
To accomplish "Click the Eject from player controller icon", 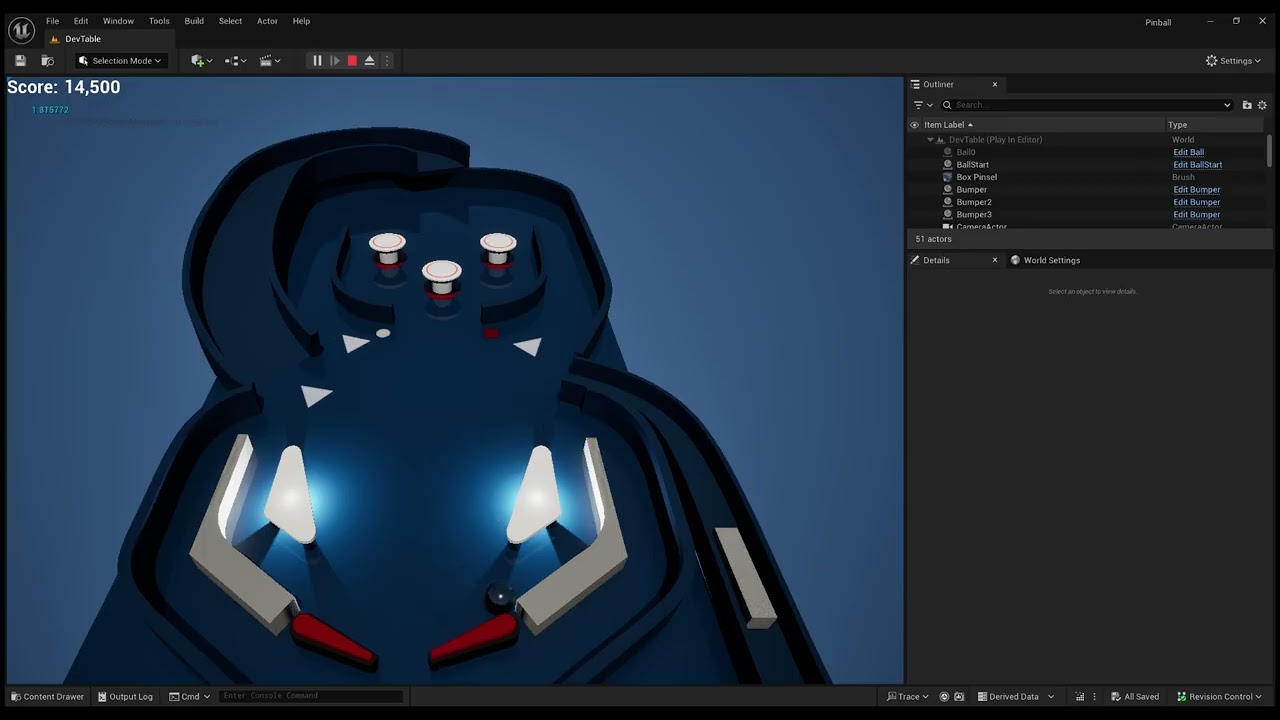I will pos(369,61).
